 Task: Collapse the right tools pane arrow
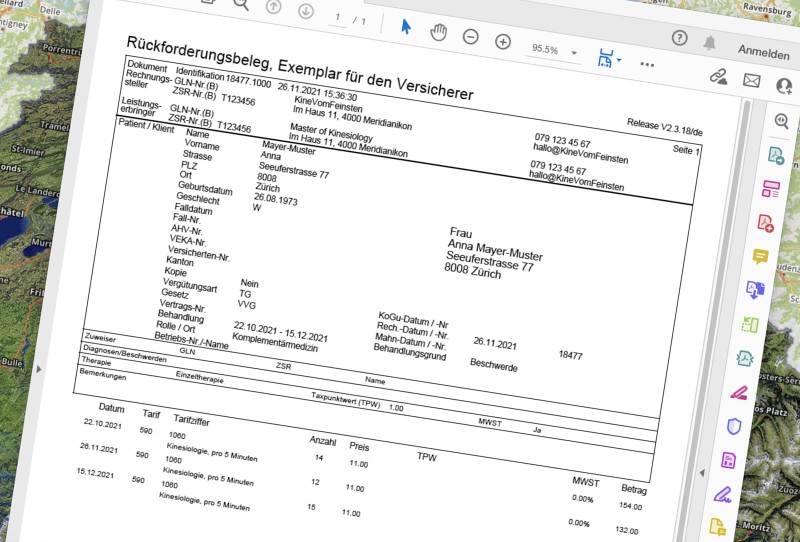703,473
